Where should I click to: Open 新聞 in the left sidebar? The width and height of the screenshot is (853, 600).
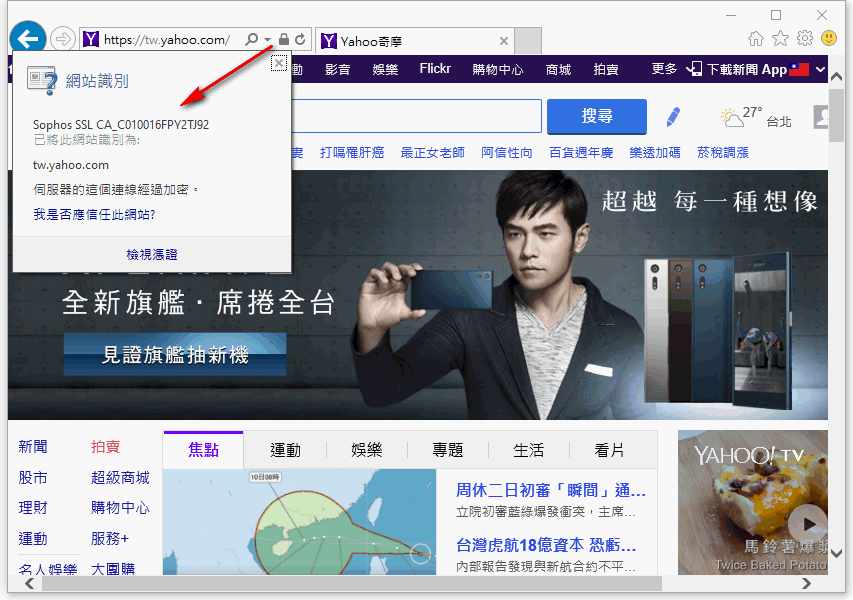pyautogui.click(x=33, y=447)
